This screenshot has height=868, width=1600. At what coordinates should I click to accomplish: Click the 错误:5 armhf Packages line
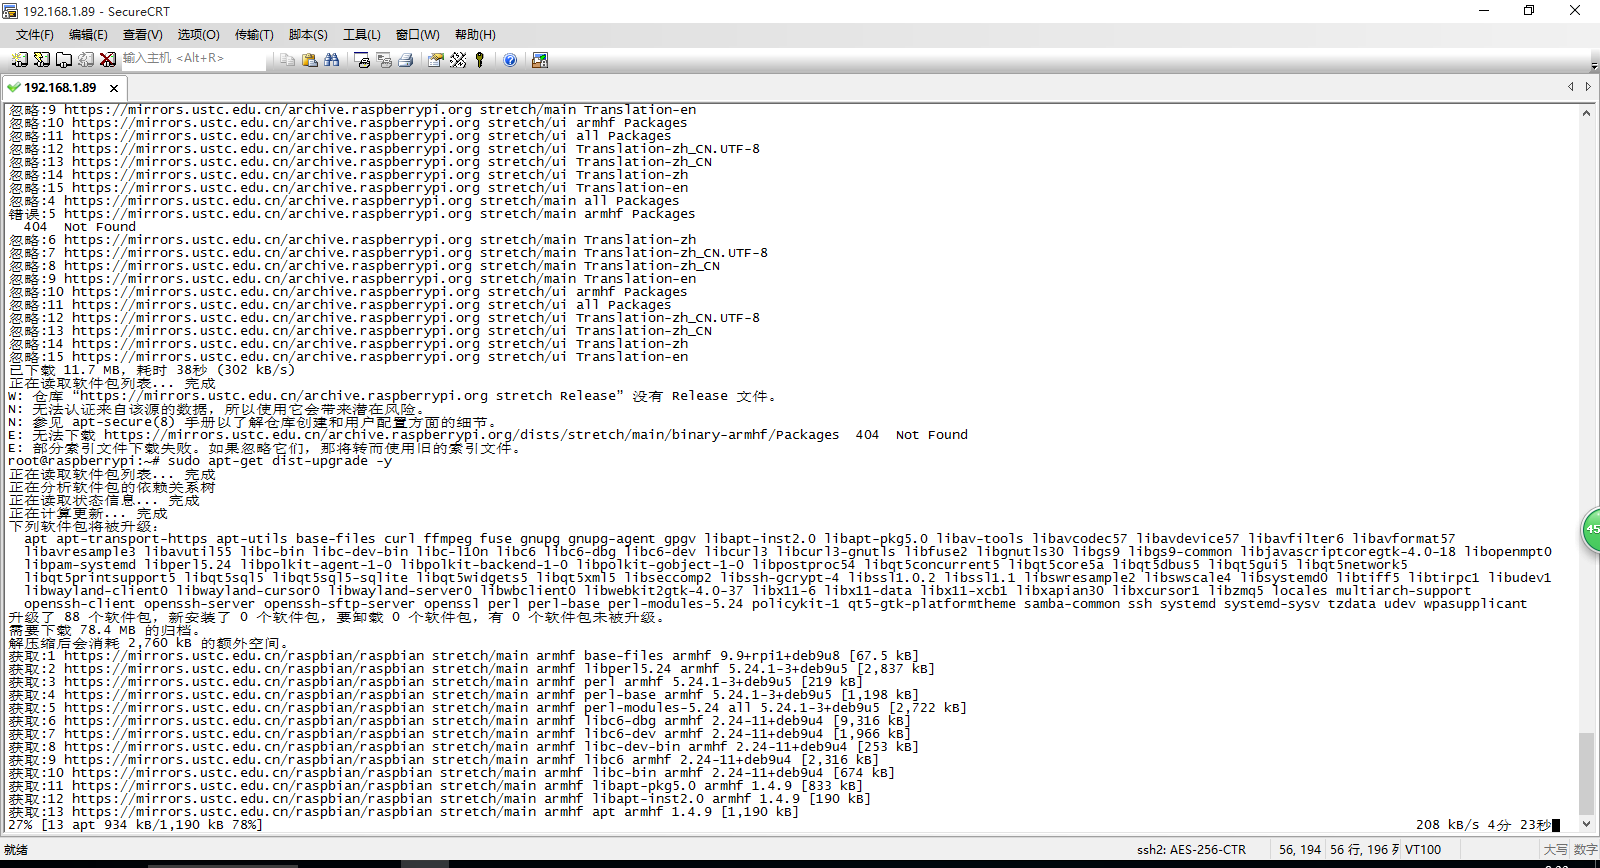(352, 214)
